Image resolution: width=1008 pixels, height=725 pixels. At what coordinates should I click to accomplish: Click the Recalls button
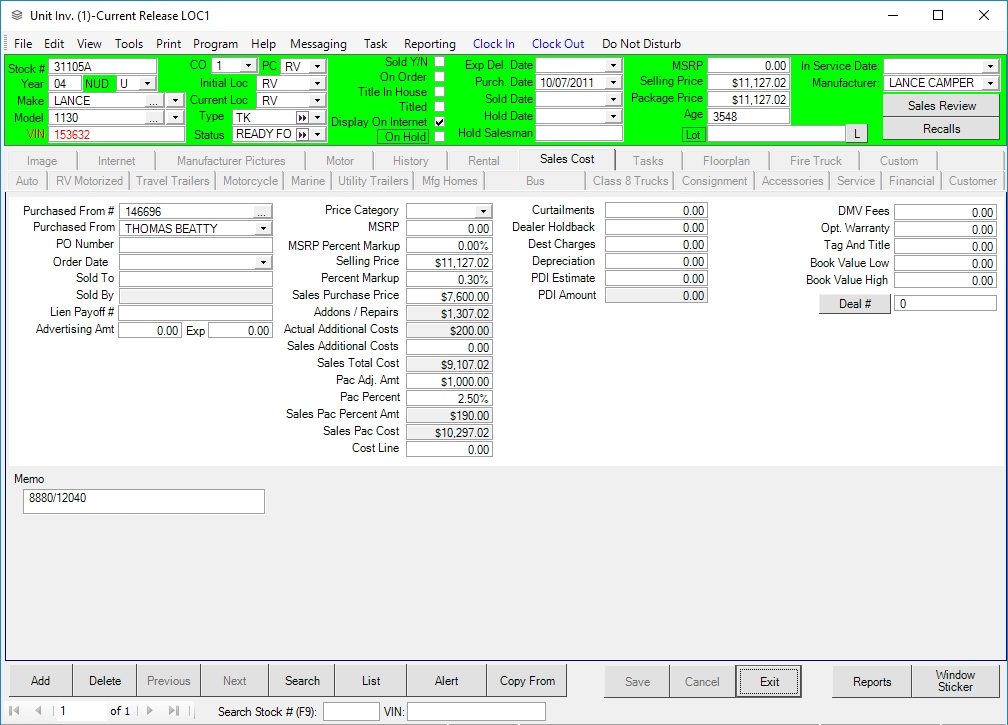coord(941,129)
